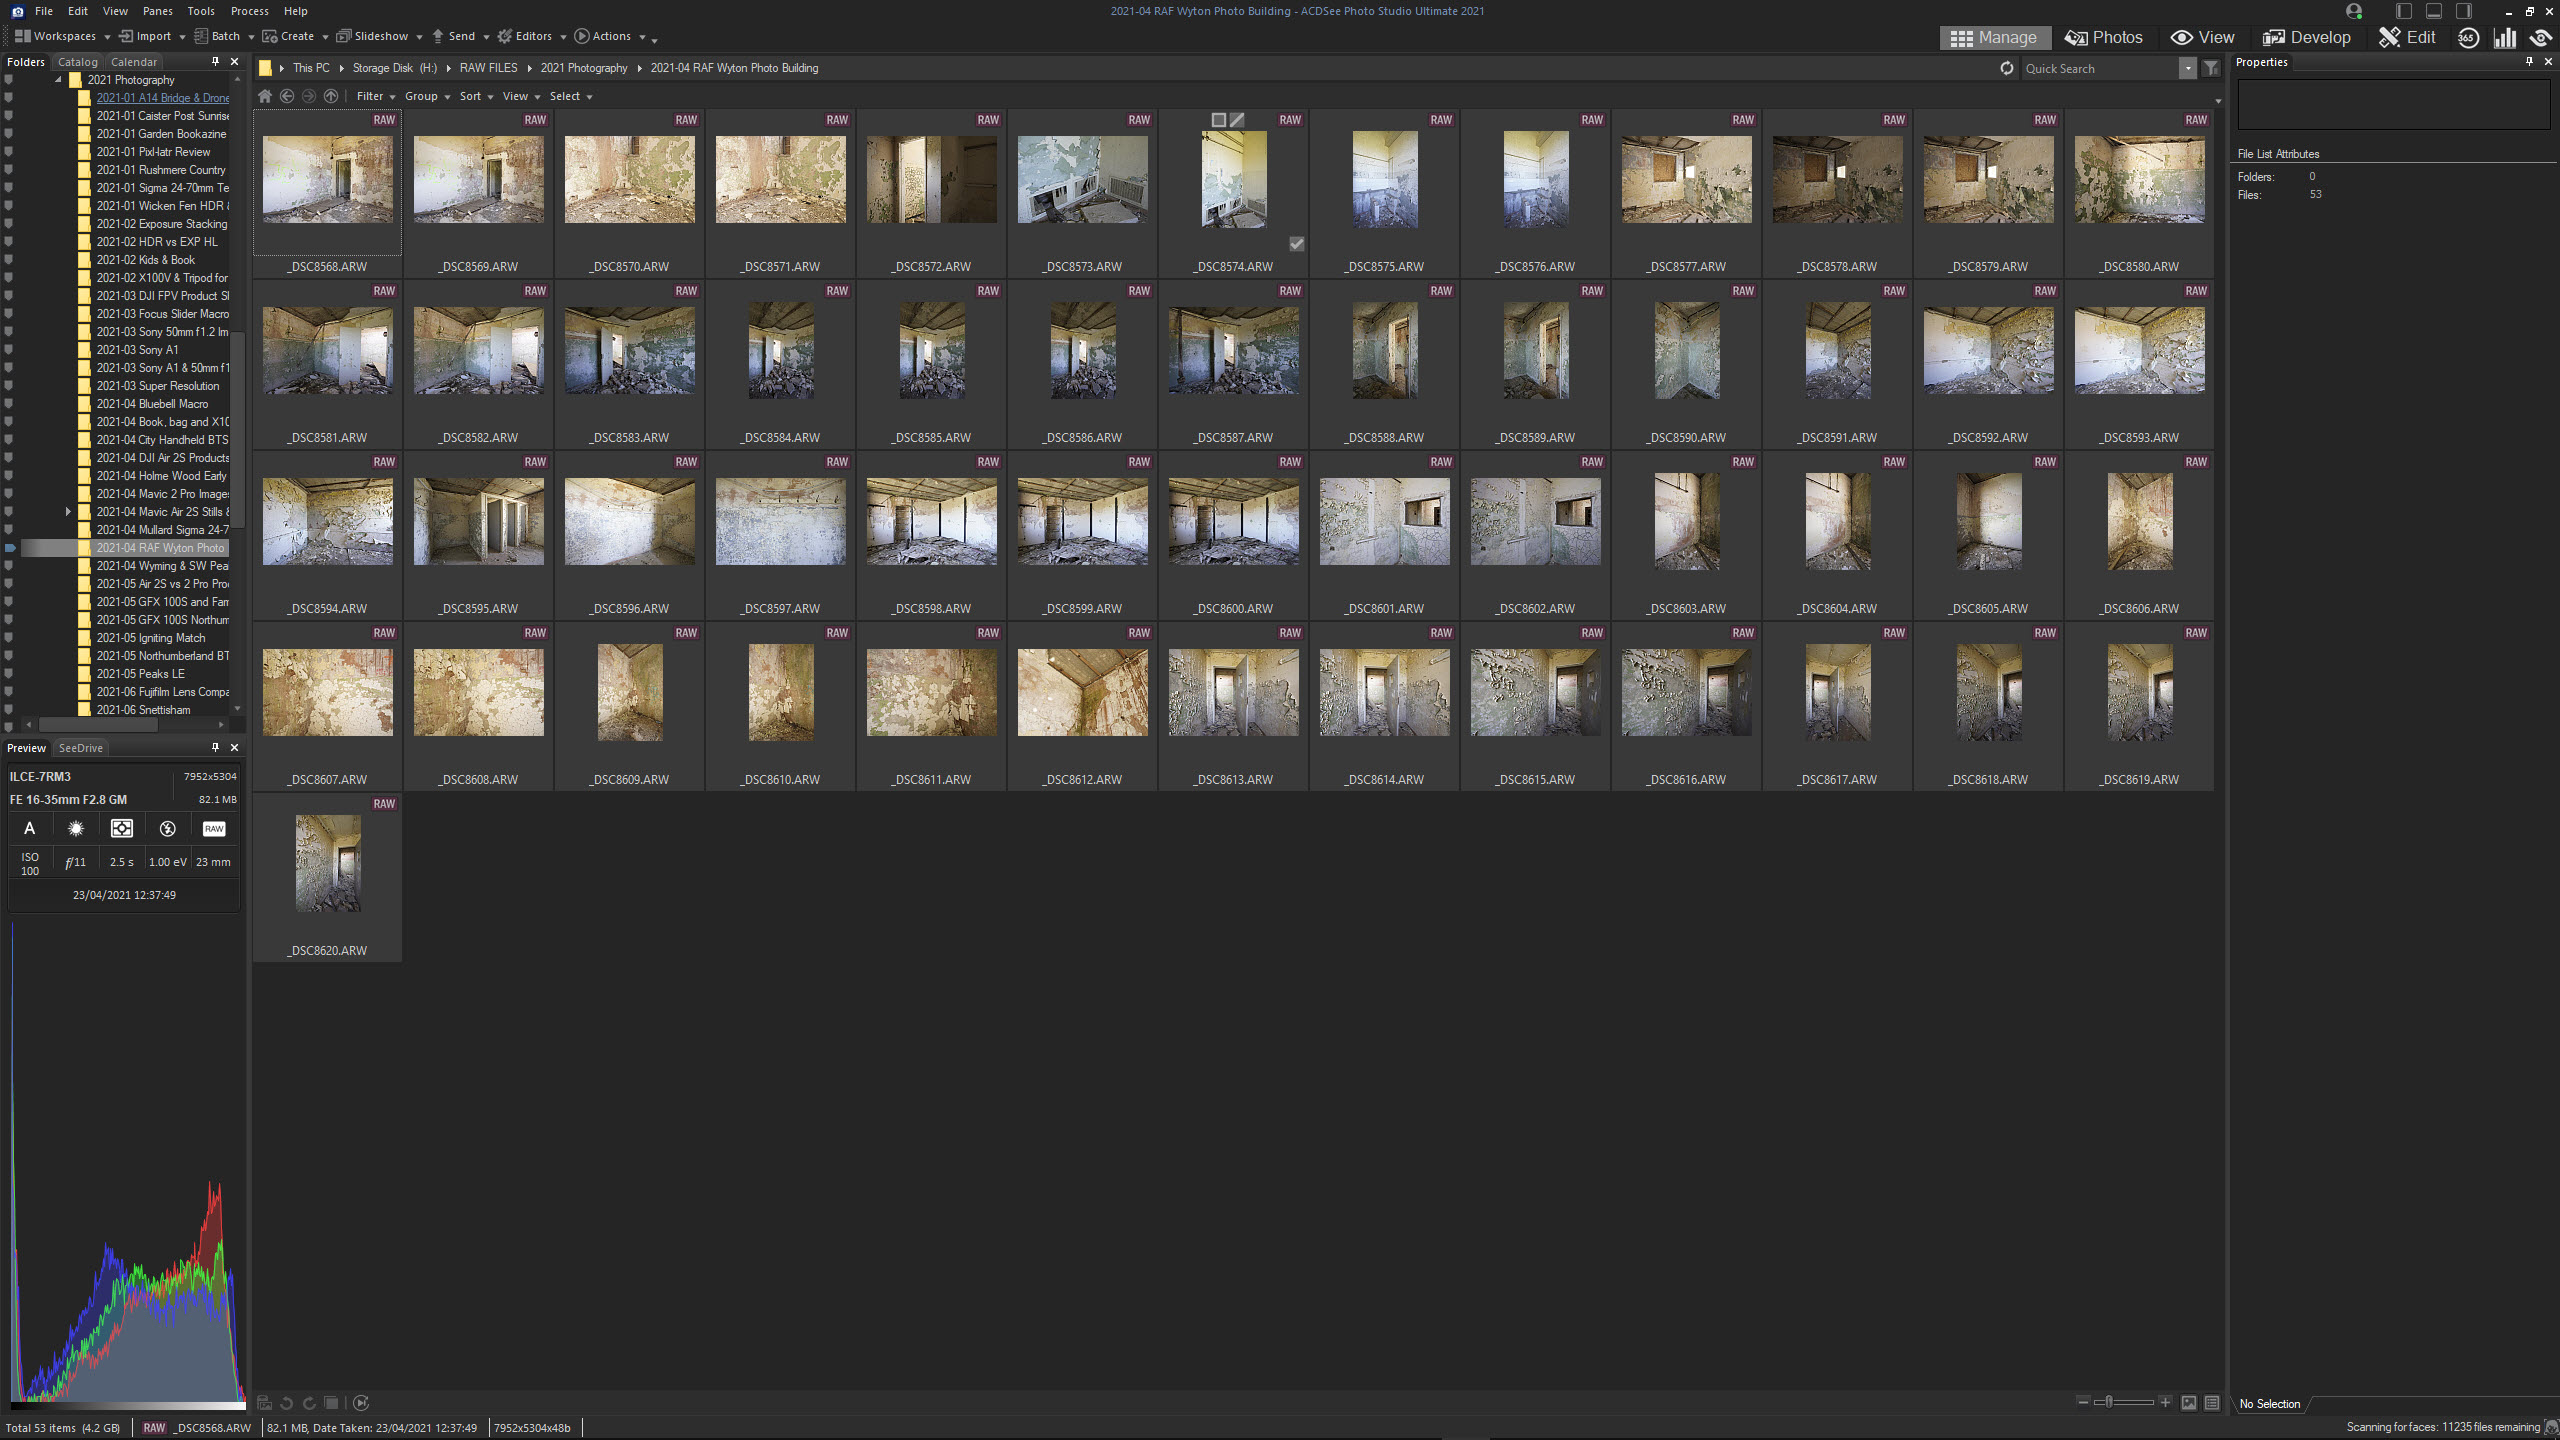Click the Home navigation icon

click(265, 96)
